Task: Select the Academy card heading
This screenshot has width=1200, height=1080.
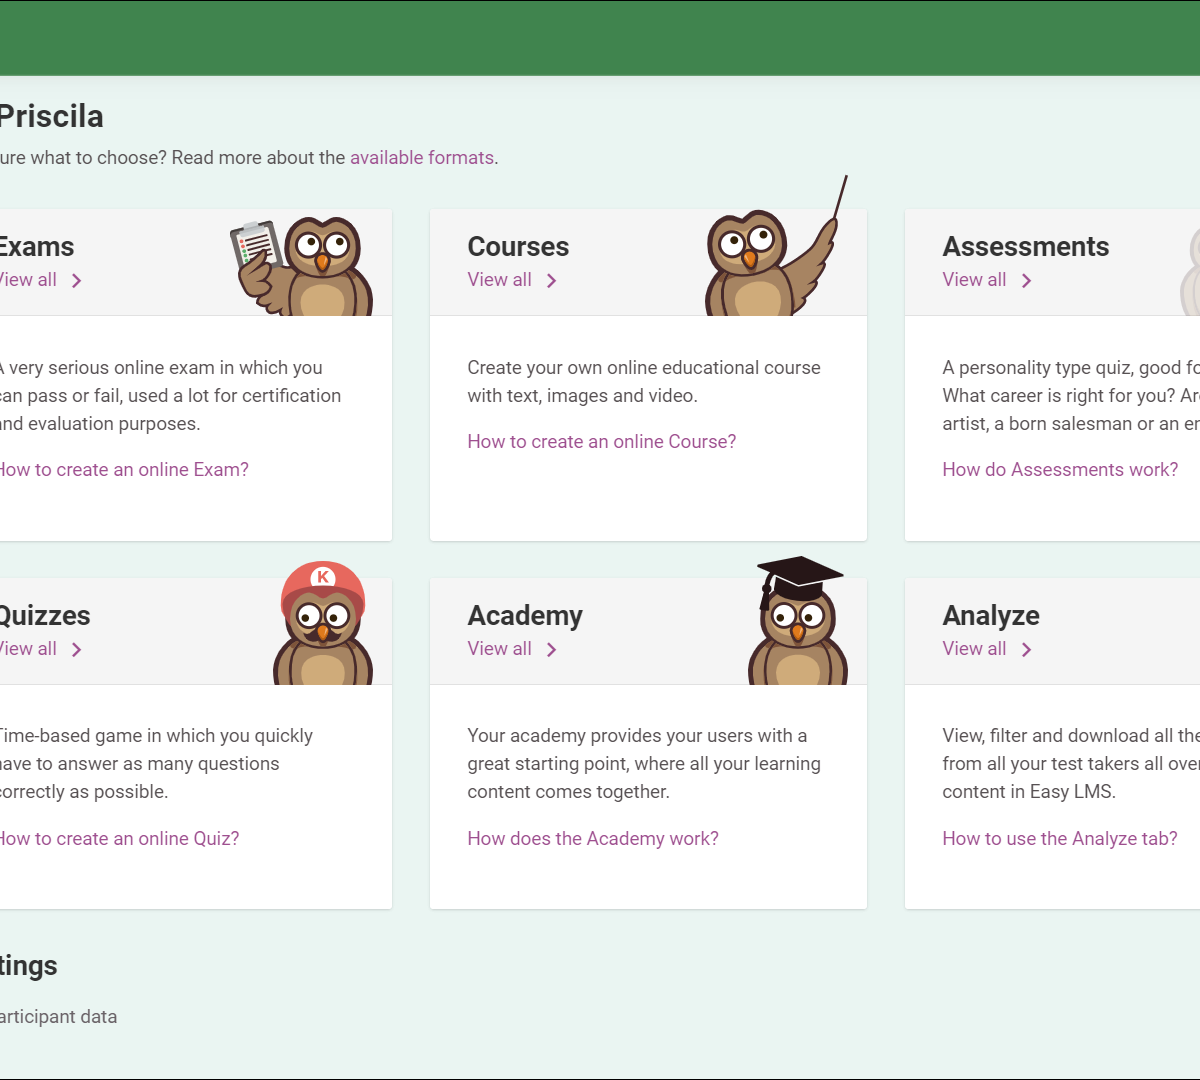Action: (x=525, y=616)
